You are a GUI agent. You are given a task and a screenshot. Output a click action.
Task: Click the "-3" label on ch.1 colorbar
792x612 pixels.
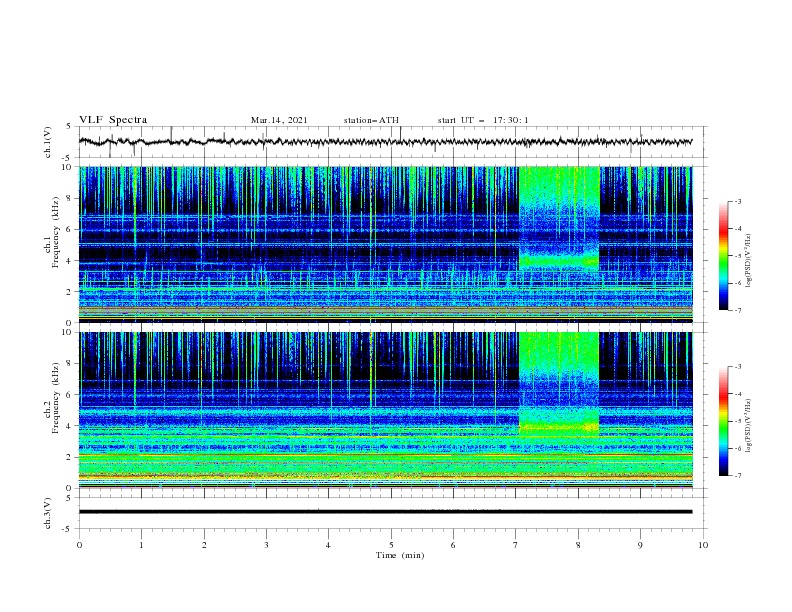click(738, 201)
